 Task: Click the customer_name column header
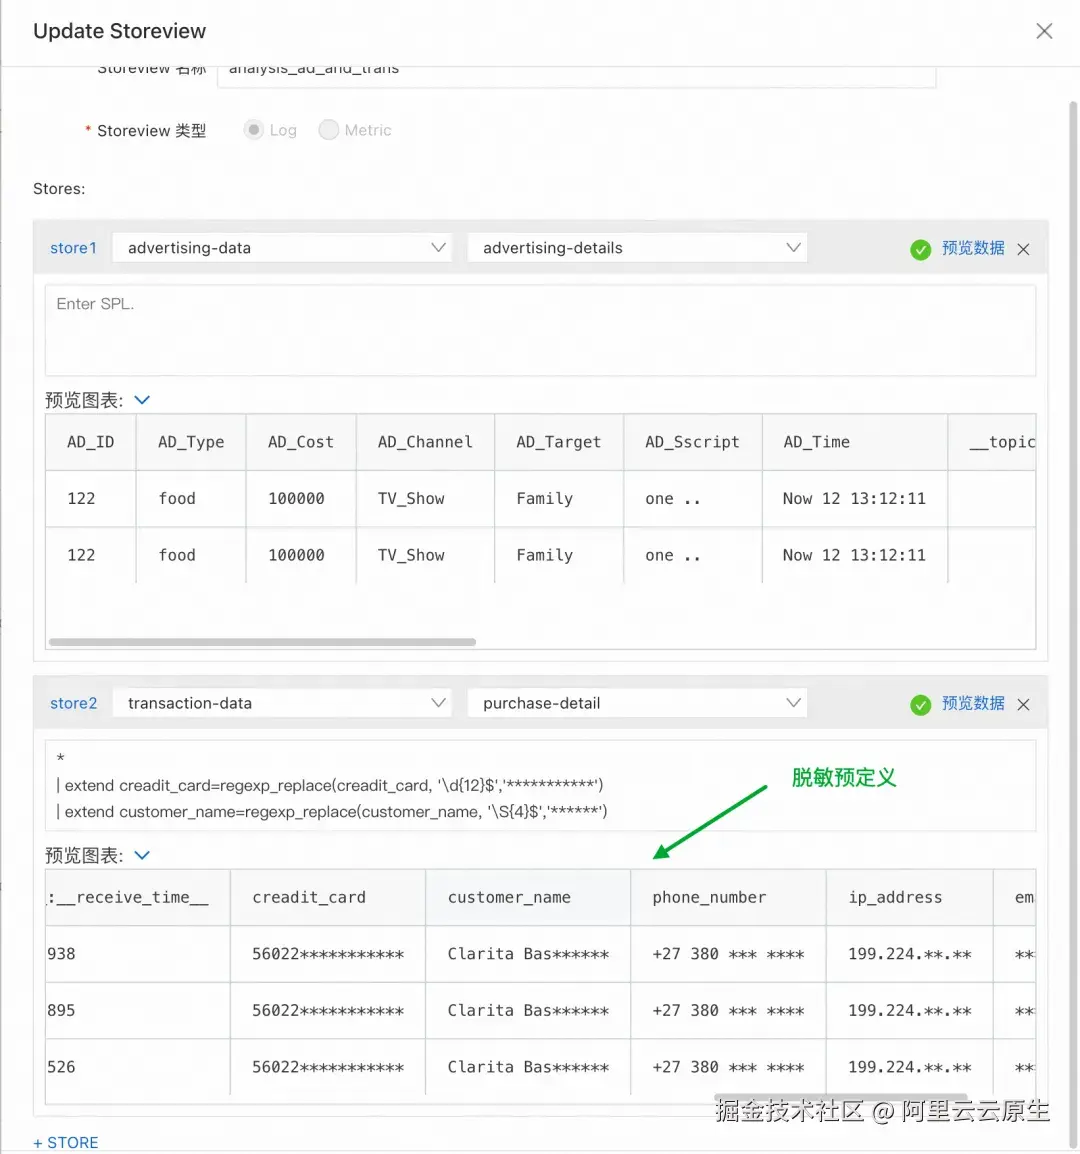tap(528, 897)
